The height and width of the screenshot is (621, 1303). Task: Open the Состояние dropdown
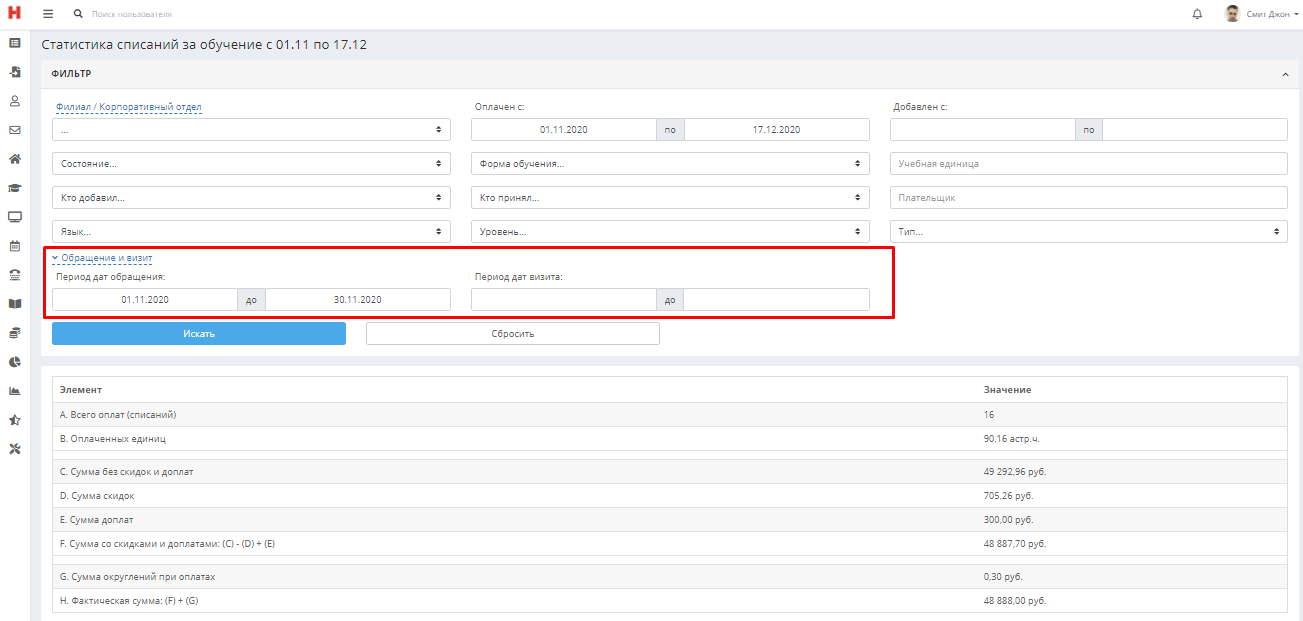(x=251, y=163)
